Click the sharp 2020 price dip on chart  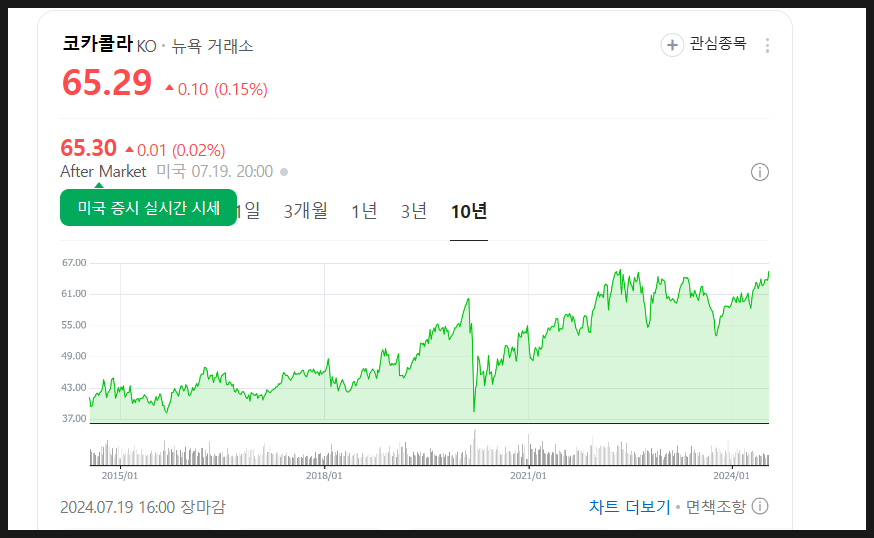point(474,408)
